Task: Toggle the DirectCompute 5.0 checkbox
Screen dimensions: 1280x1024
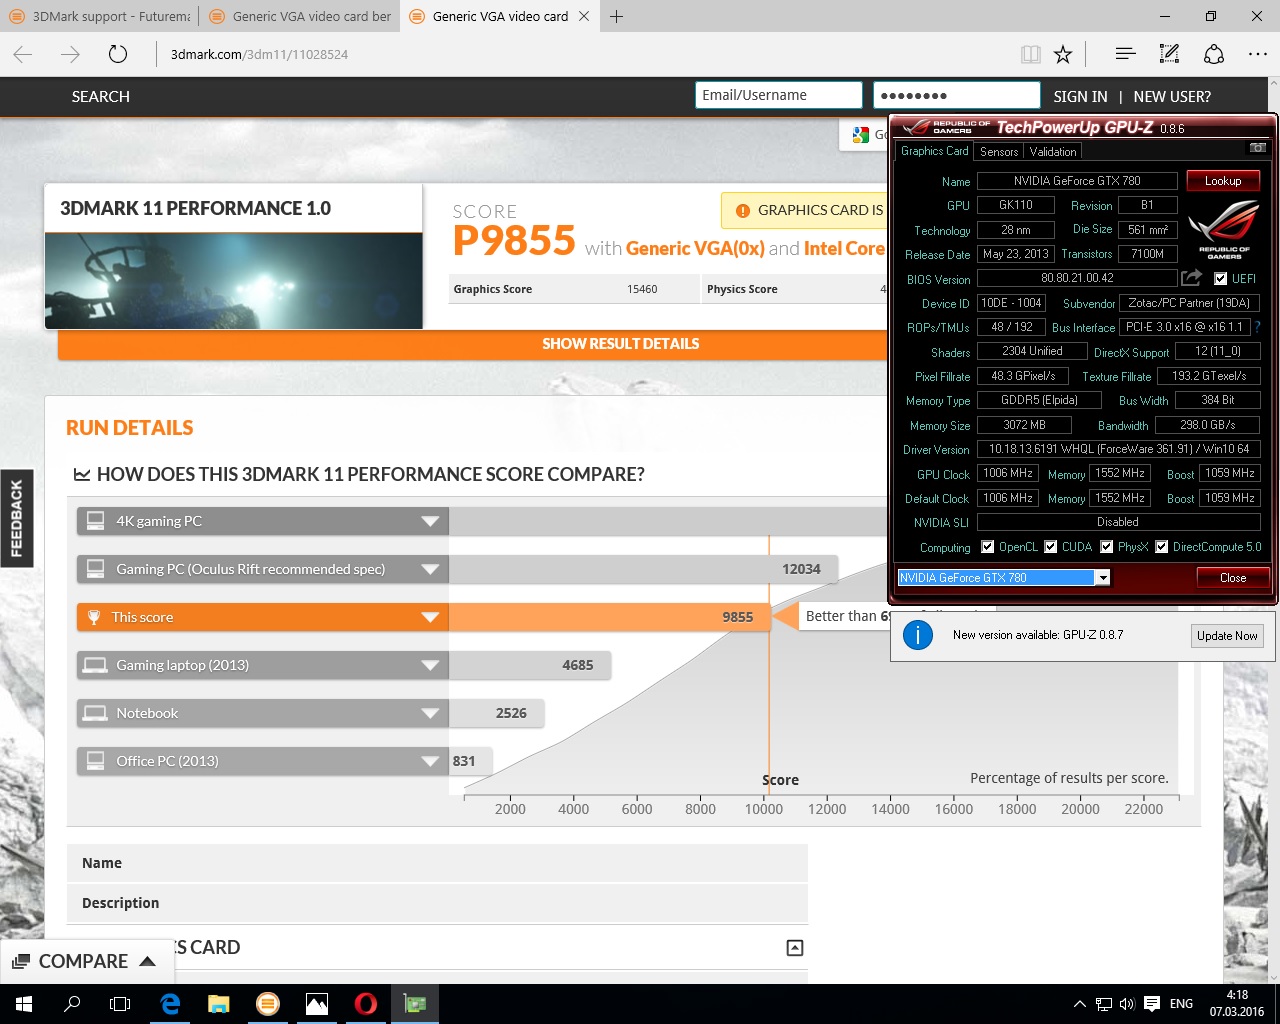Action: click(1162, 547)
